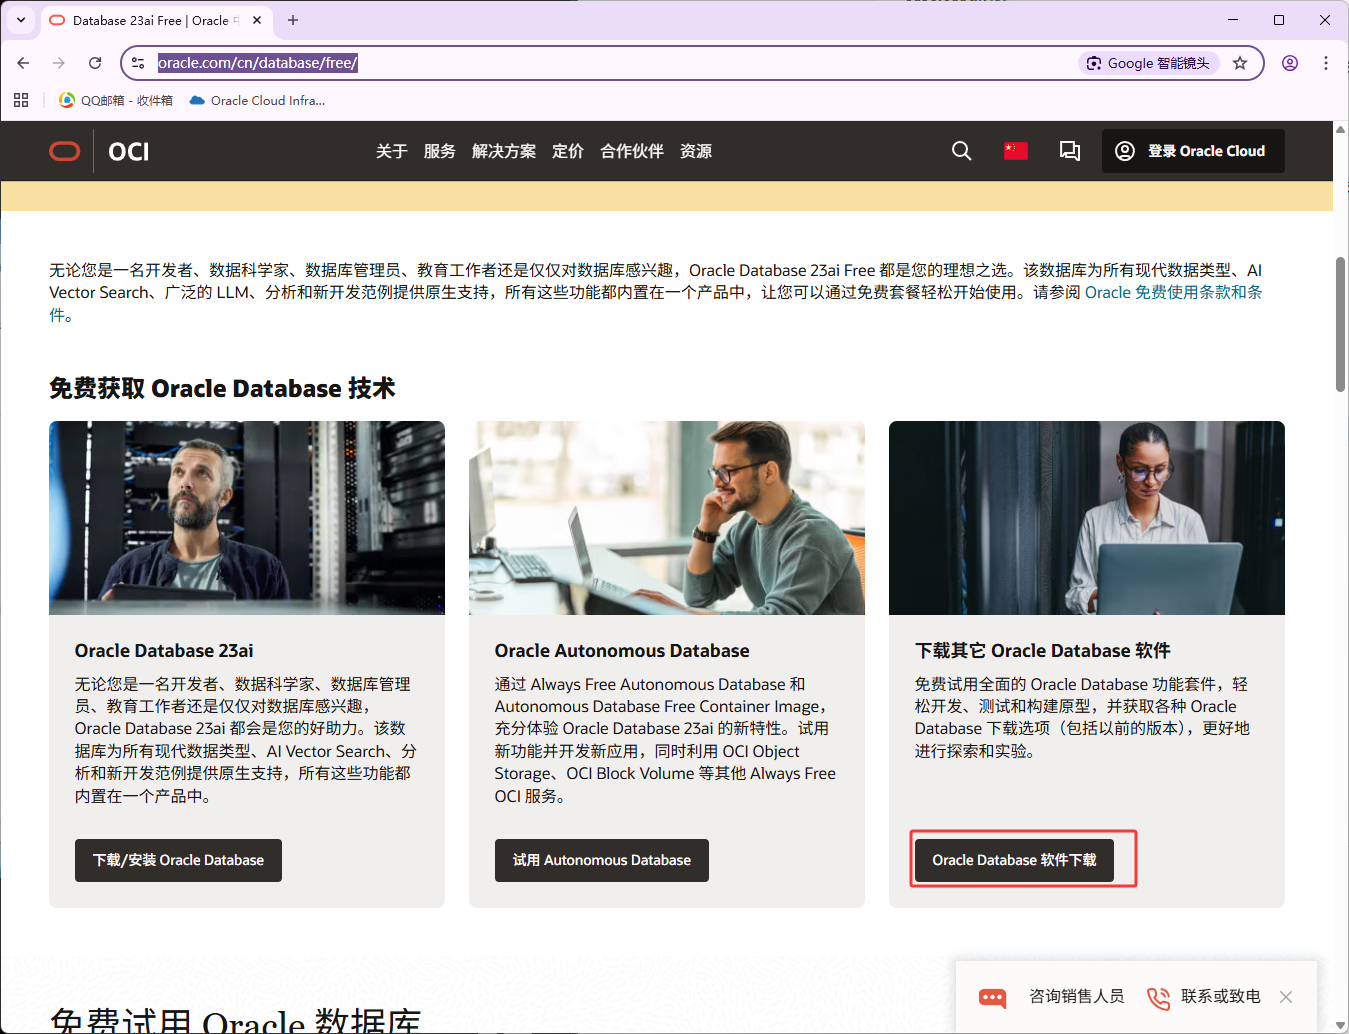Click the browser forward arrow
Screen dimensions: 1349x1034
pyautogui.click(x=59, y=63)
